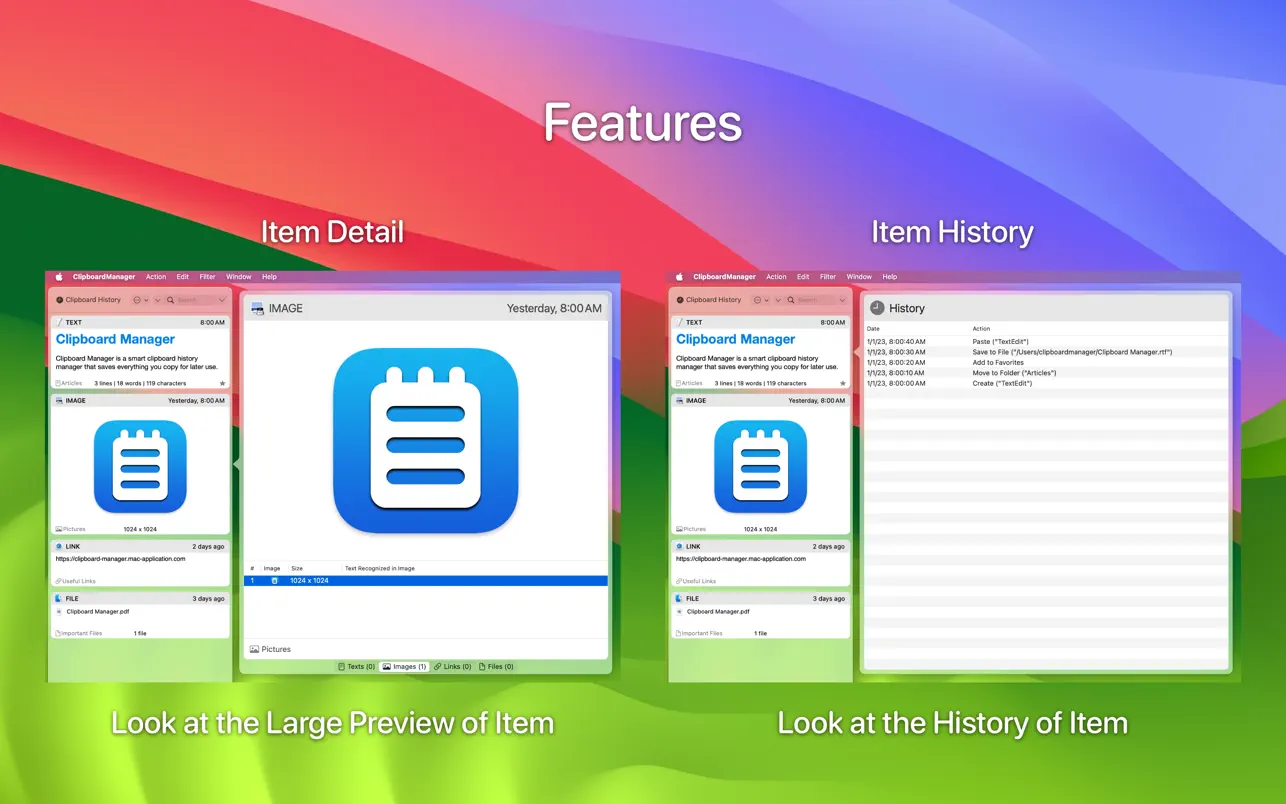Open Edit menu in Item History window
The image size is (1286, 804).
click(803, 277)
